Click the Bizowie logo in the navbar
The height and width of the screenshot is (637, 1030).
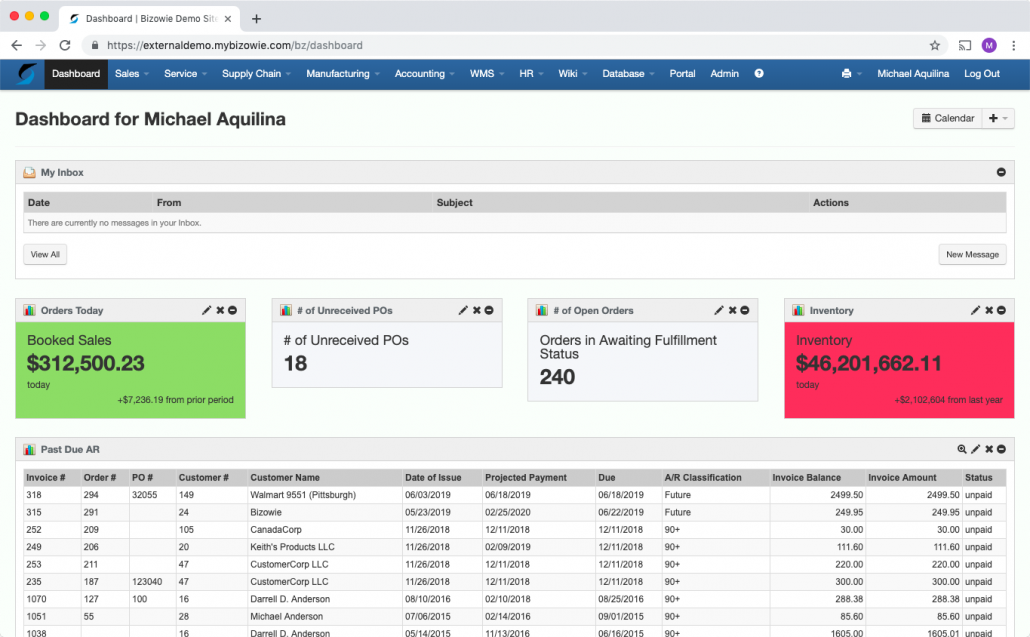point(28,74)
